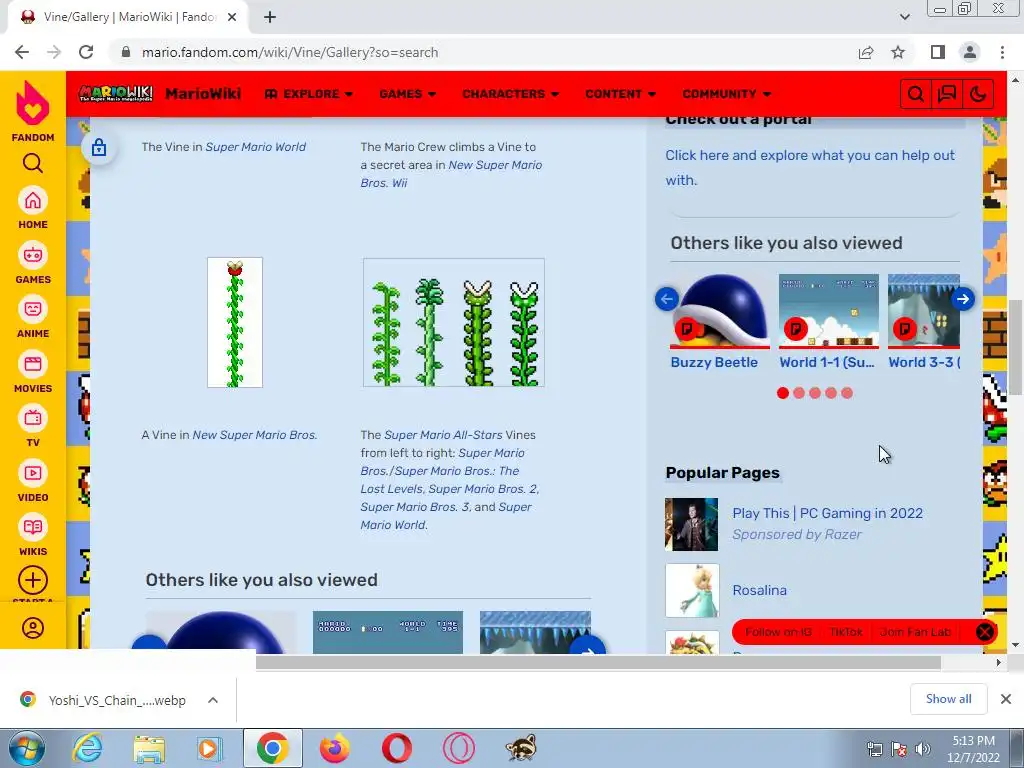Expand the Explore dropdown menu
This screenshot has width=1024, height=768.
tap(309, 94)
